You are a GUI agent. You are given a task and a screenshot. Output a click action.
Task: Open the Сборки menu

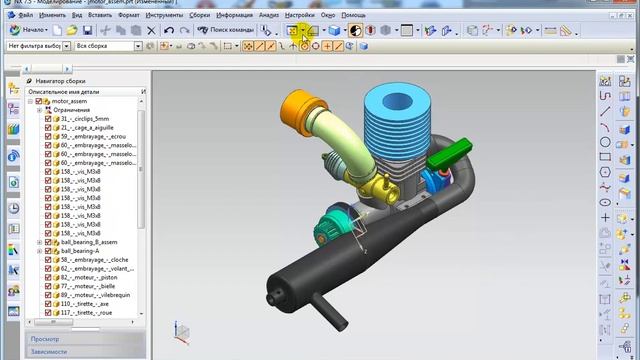[200, 15]
